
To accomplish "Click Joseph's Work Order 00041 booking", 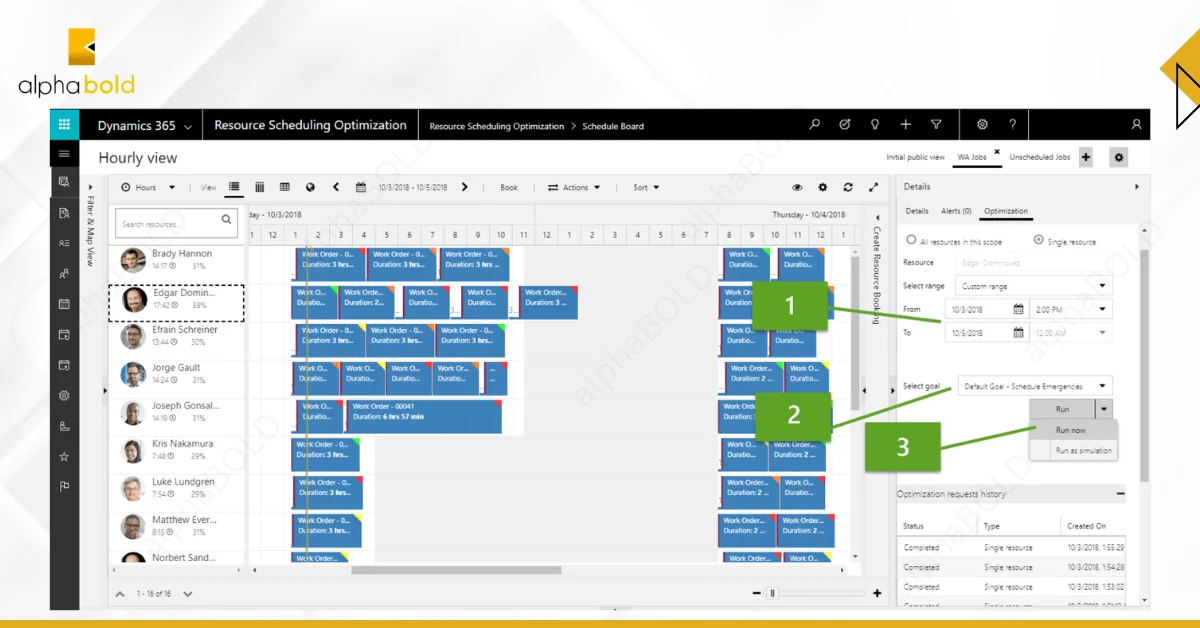I will tap(424, 416).
